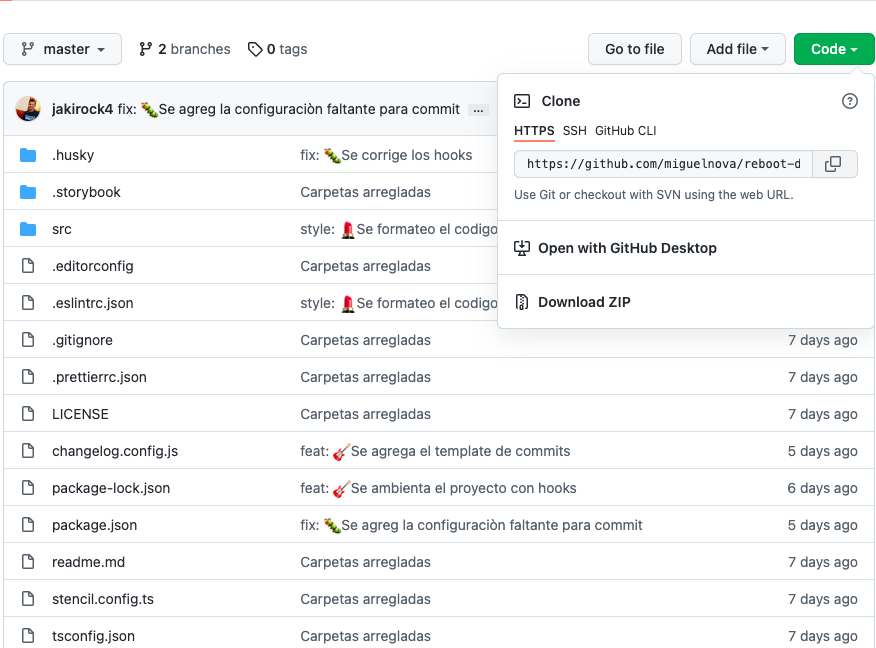Switch to the SSH clone tab

tap(574, 131)
